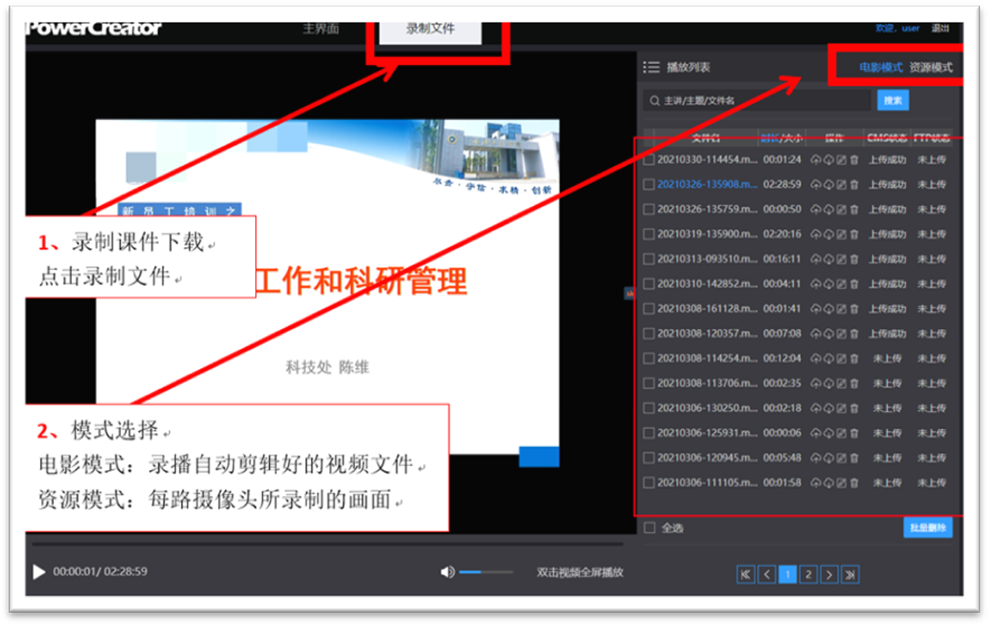This screenshot has width=991, height=626.
Task: Check the 全选 select-all checkbox
Action: (649, 527)
